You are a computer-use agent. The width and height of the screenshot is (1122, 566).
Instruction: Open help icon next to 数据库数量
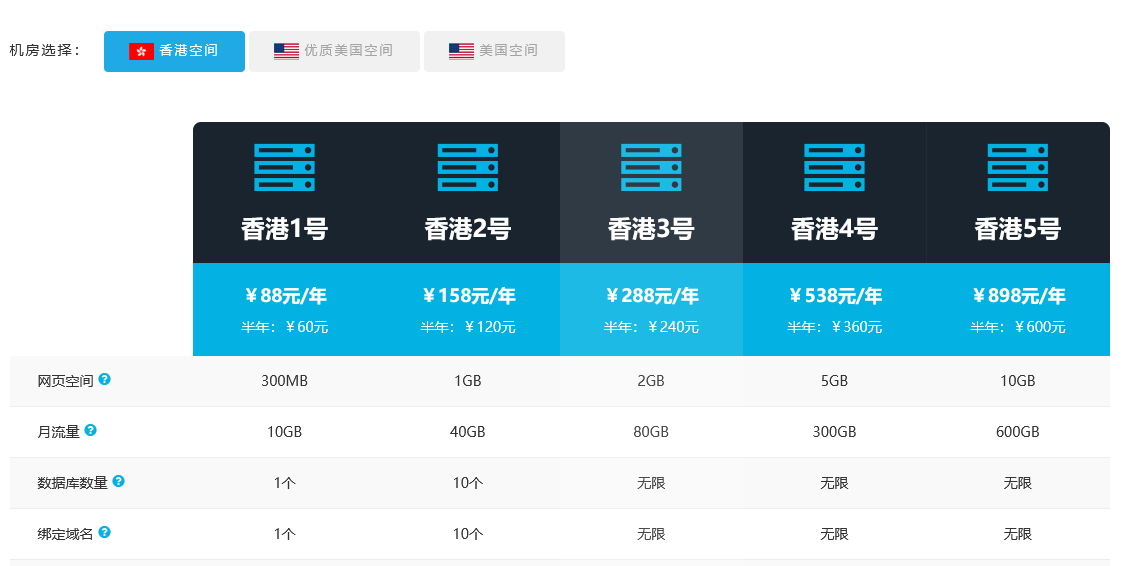pos(119,481)
